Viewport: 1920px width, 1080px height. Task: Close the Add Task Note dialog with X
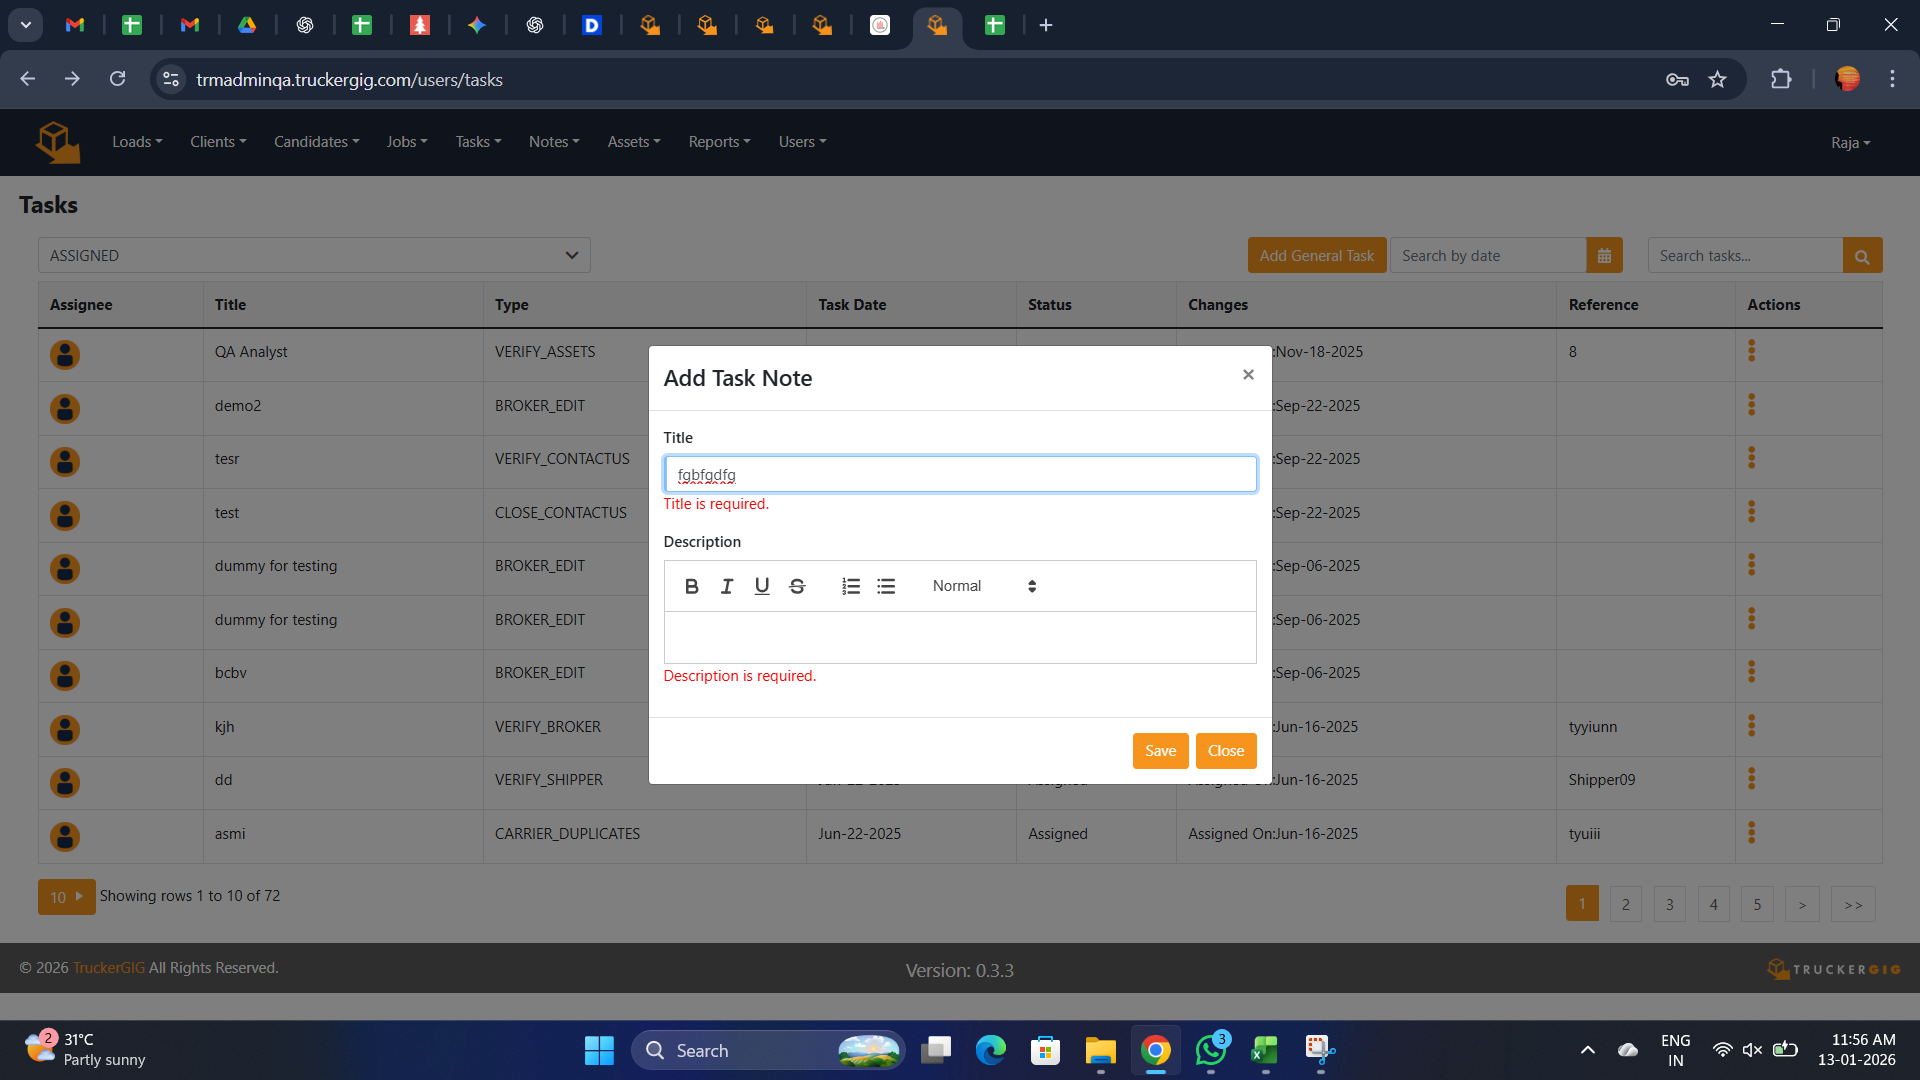(x=1248, y=375)
